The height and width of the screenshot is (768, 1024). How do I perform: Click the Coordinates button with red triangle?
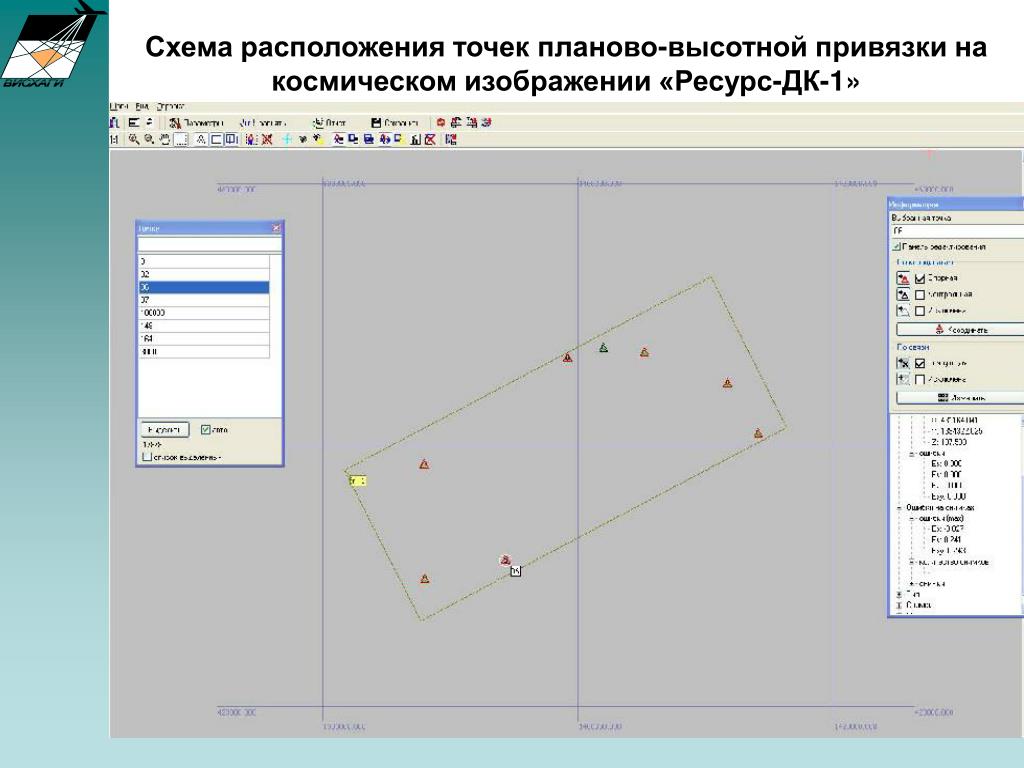tap(960, 330)
